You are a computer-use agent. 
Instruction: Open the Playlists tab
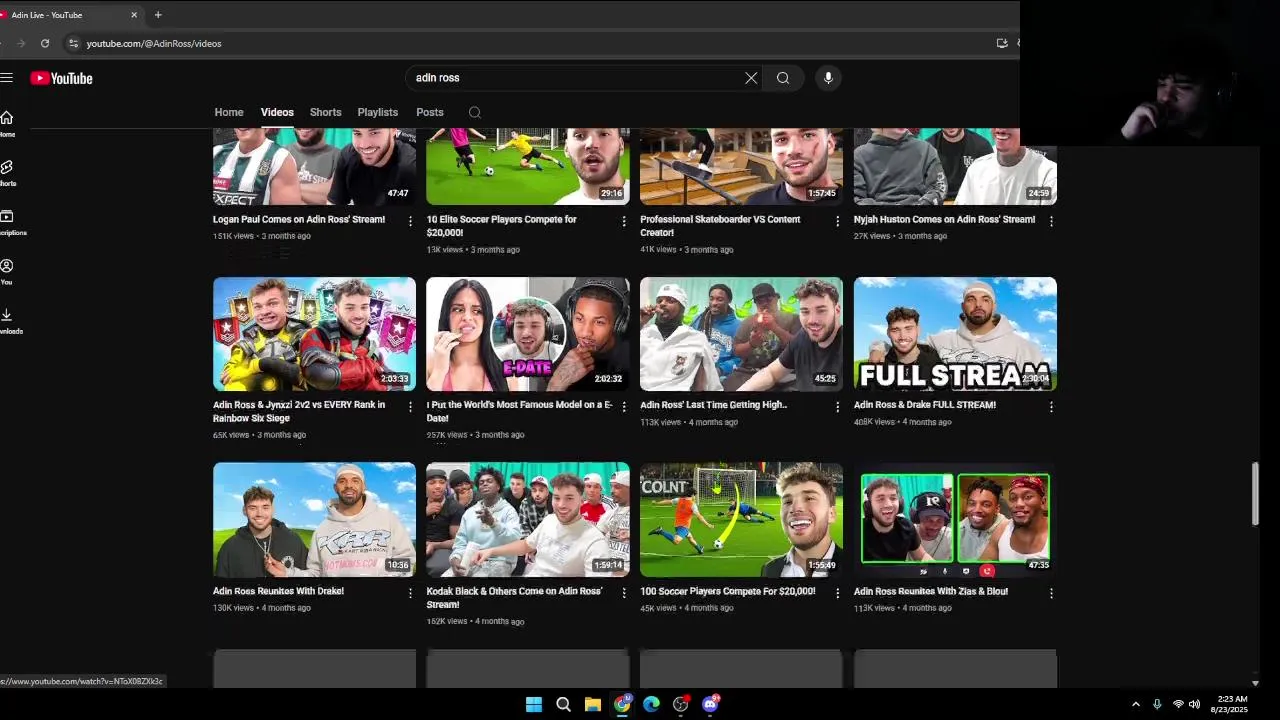tap(378, 112)
